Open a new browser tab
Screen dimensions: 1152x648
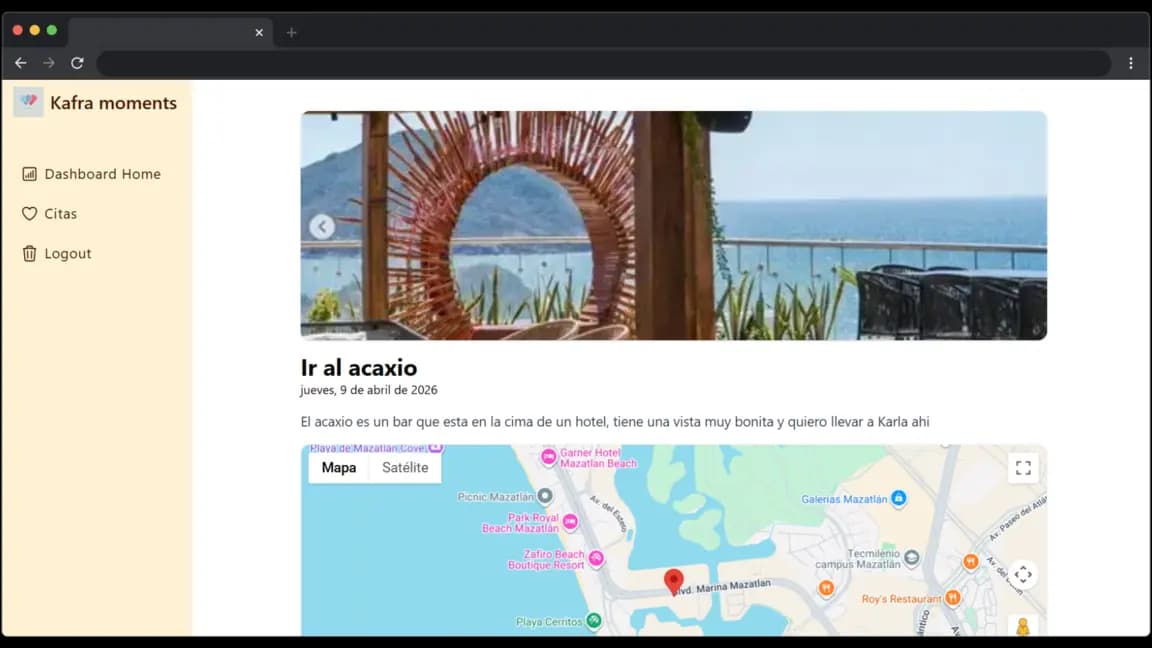tap(291, 32)
